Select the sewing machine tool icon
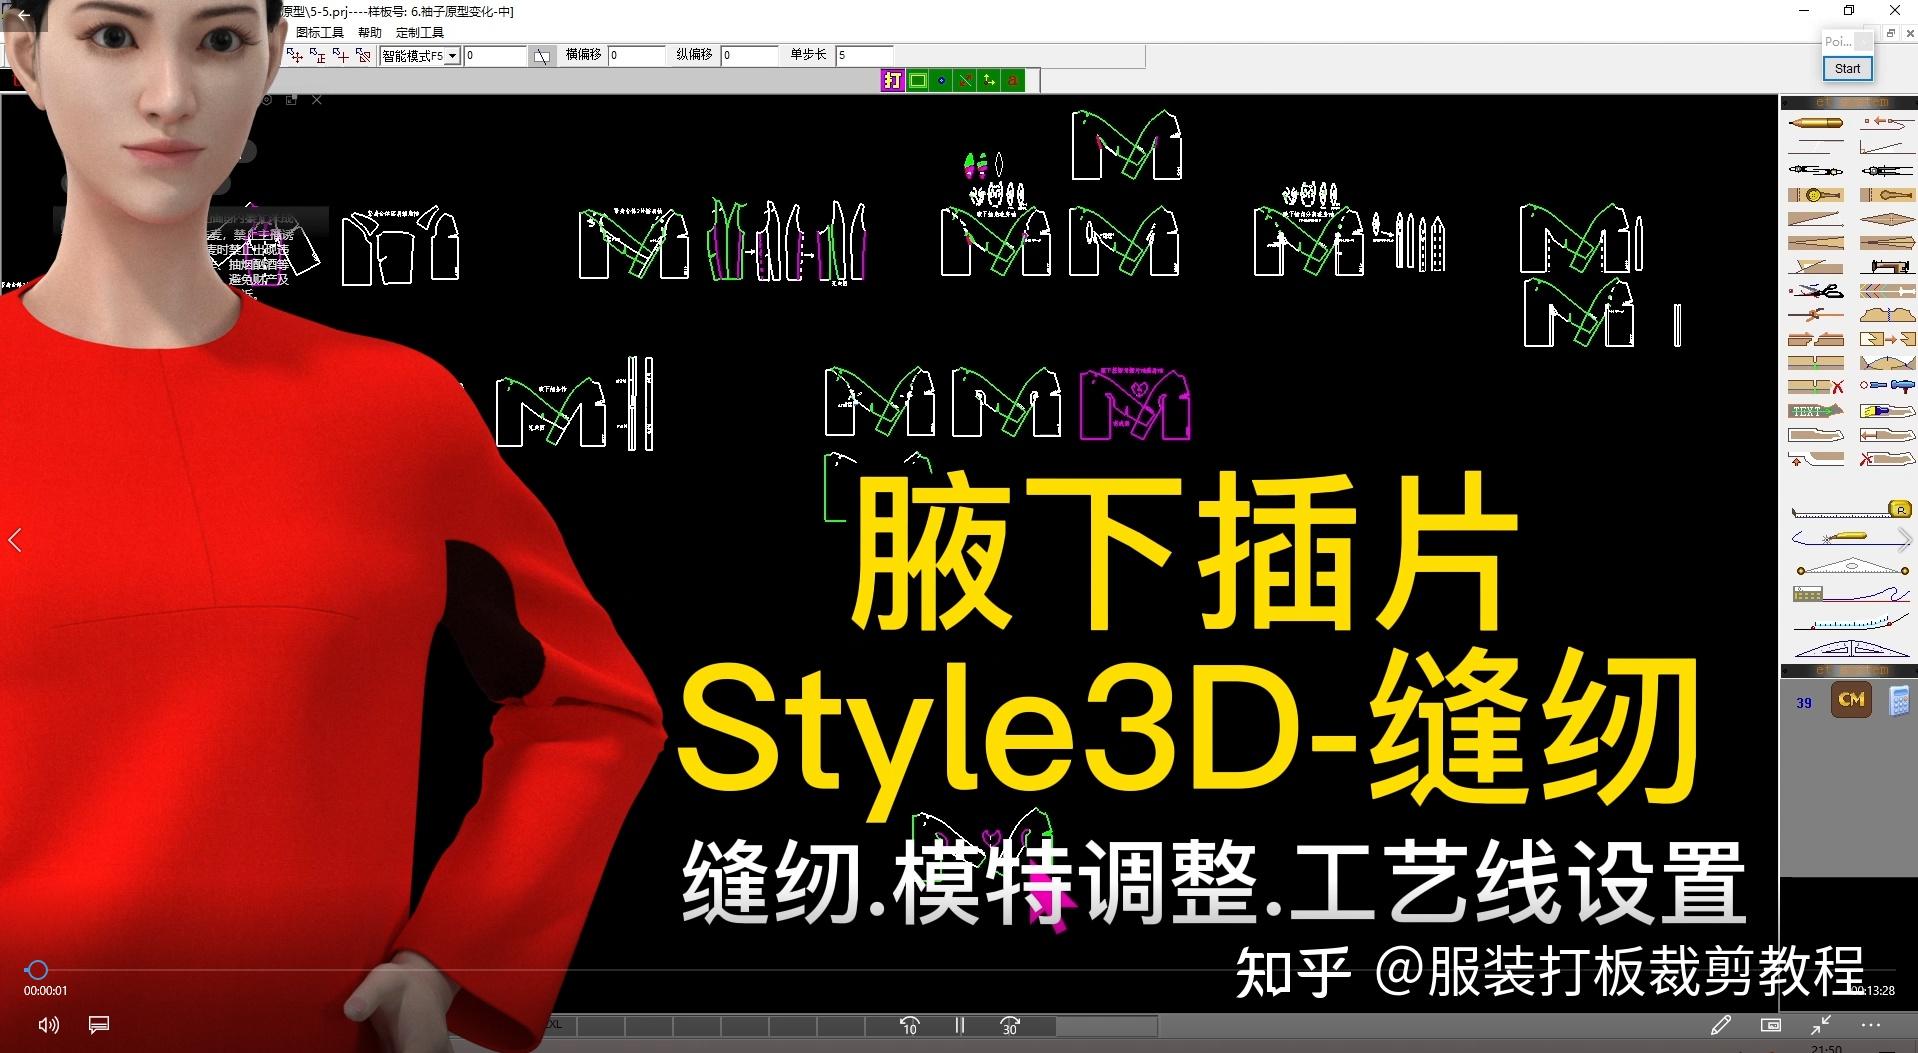The image size is (1918, 1053). click(x=1890, y=265)
